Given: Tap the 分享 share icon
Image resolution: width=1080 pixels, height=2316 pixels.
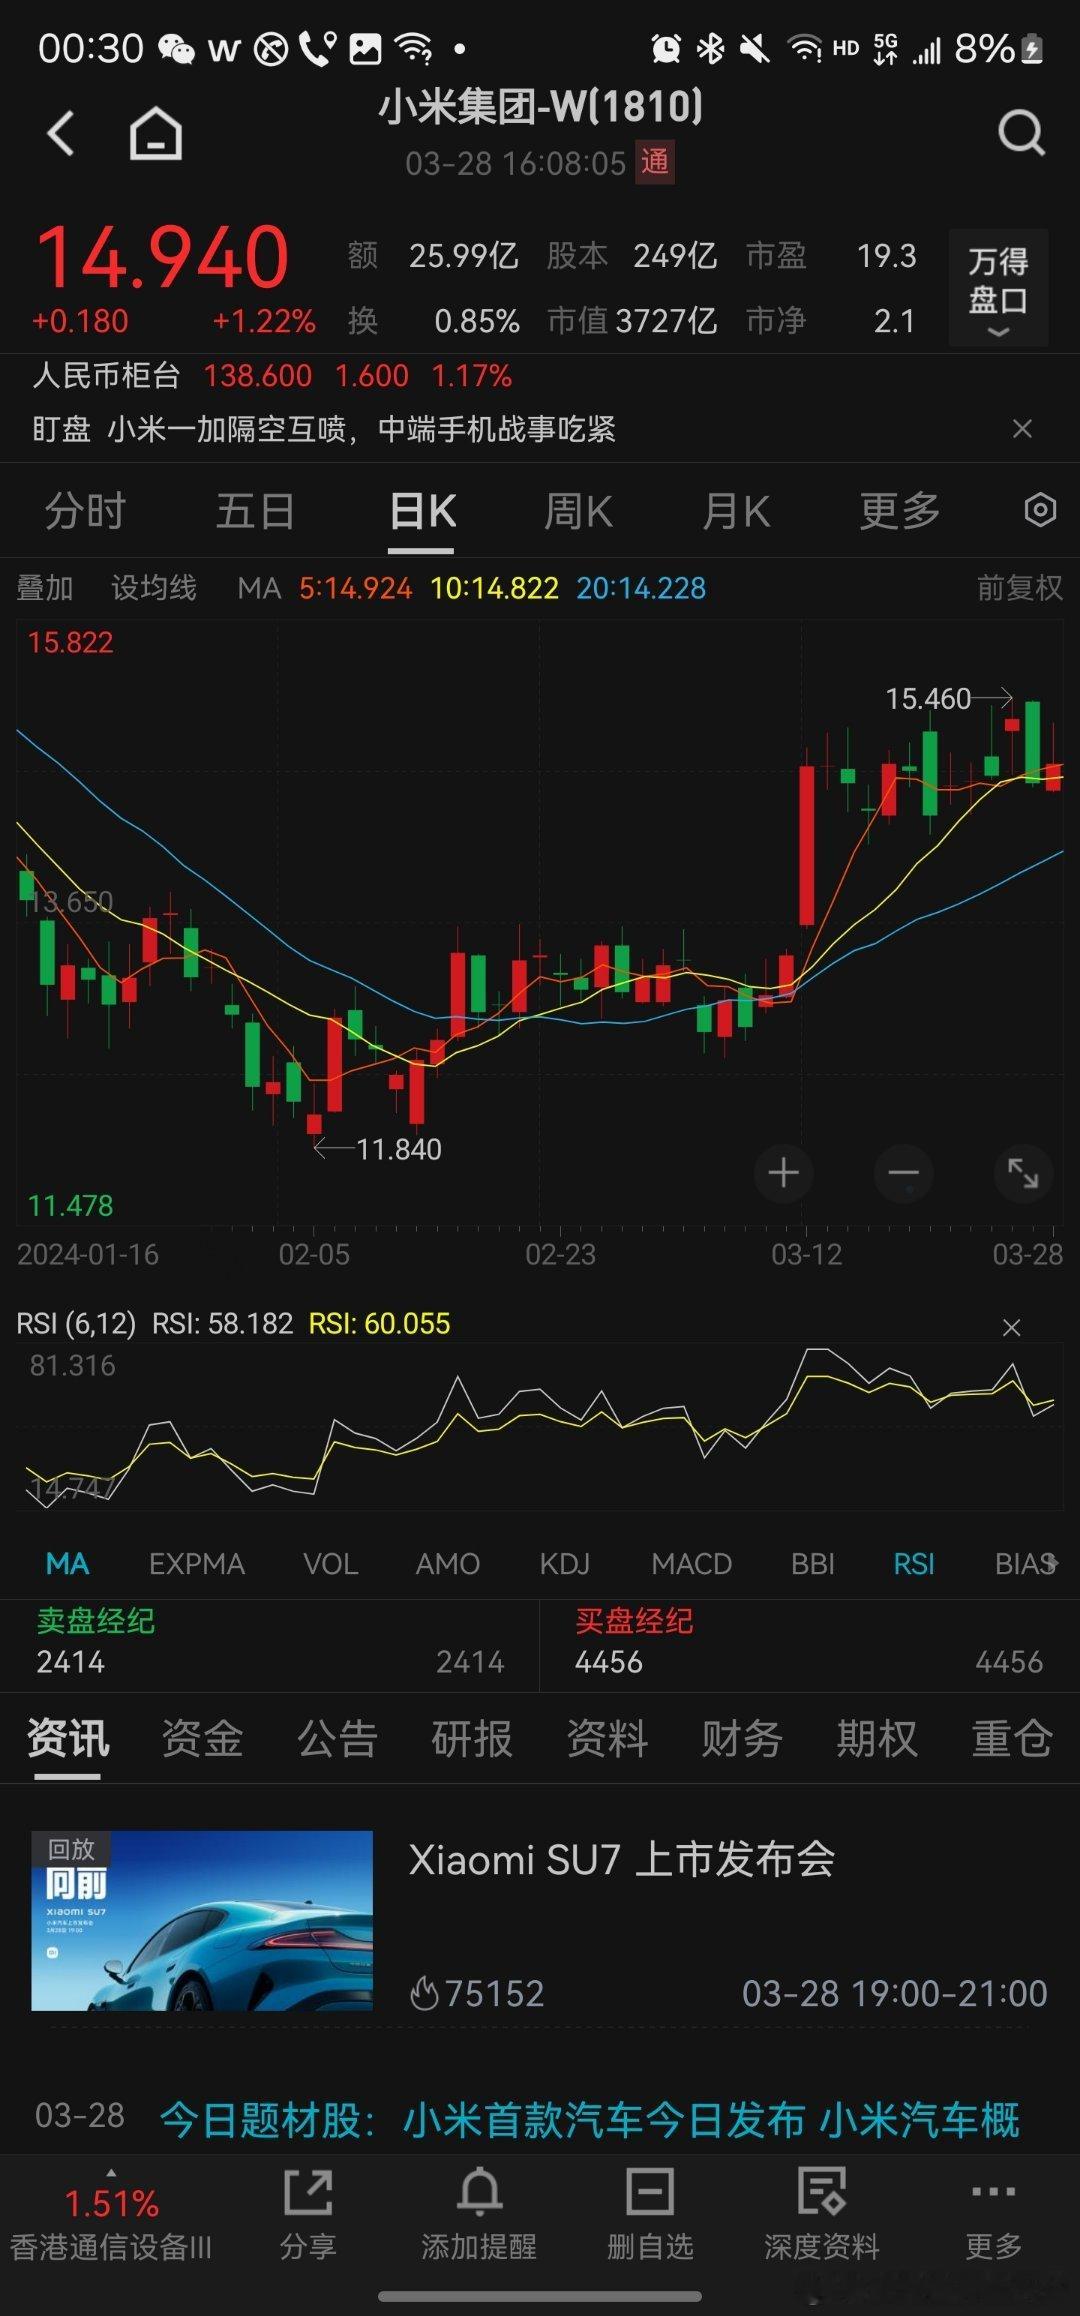Looking at the screenshot, I should pyautogui.click(x=307, y=2214).
